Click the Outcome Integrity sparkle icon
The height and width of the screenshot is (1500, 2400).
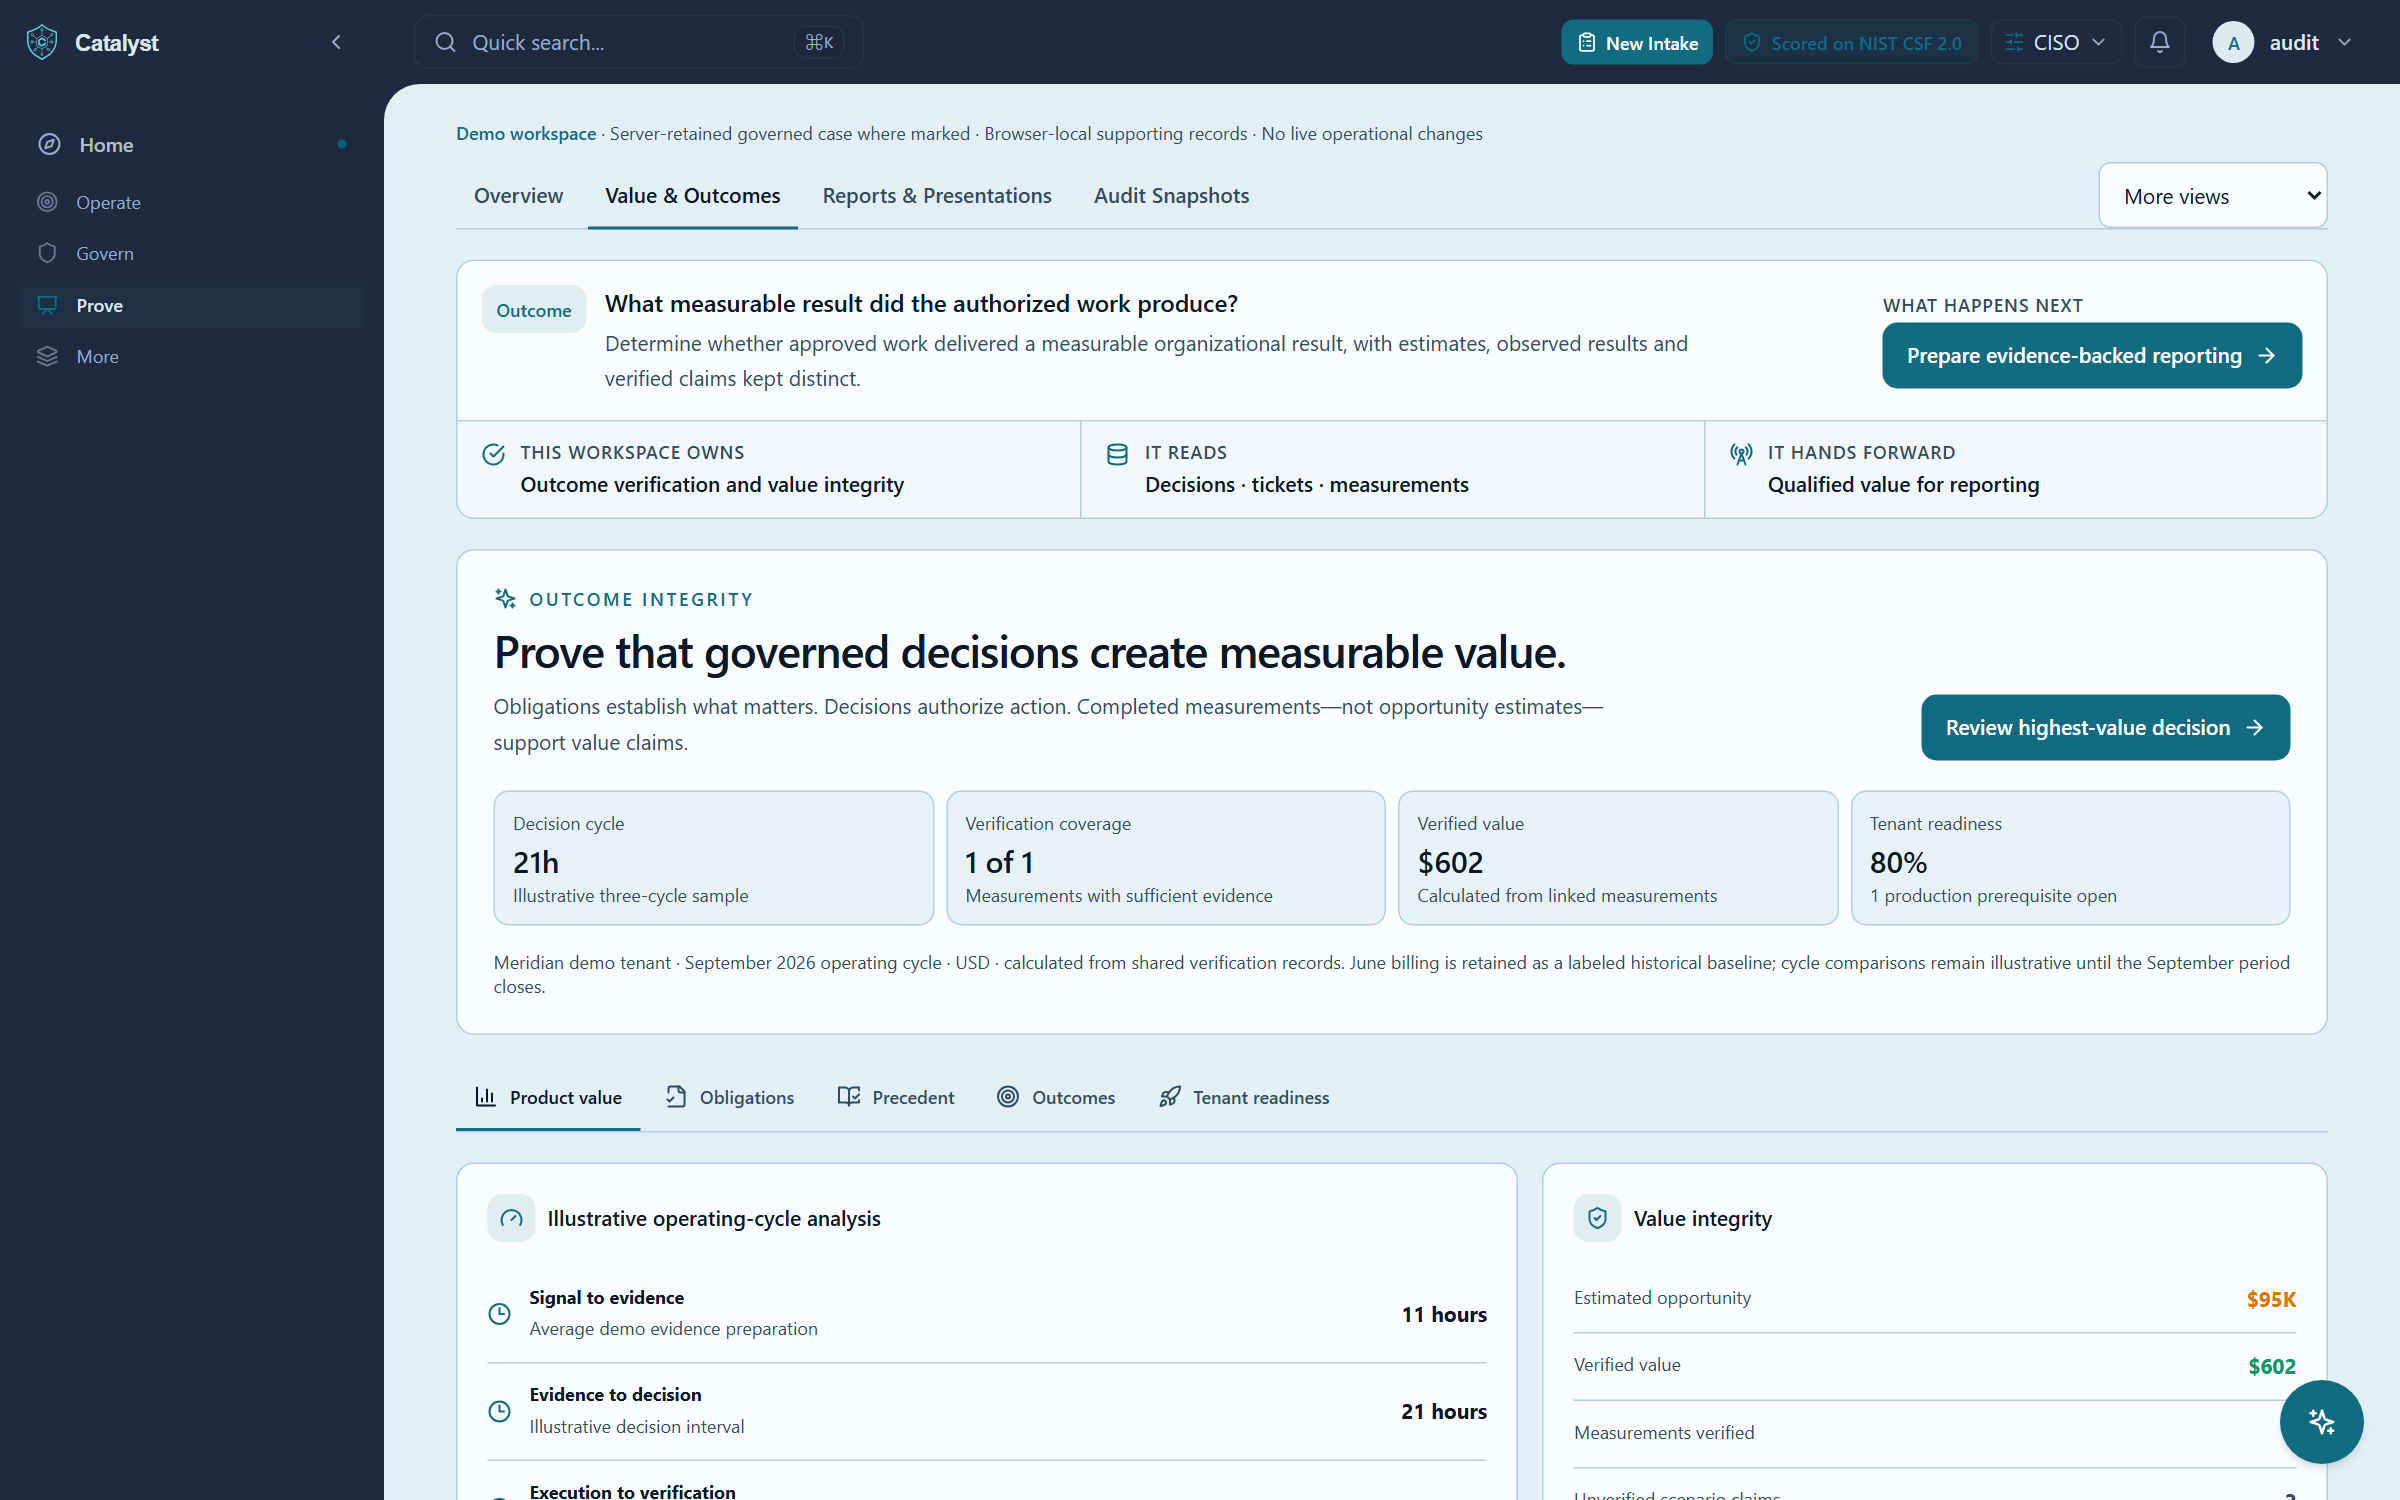pyautogui.click(x=505, y=598)
